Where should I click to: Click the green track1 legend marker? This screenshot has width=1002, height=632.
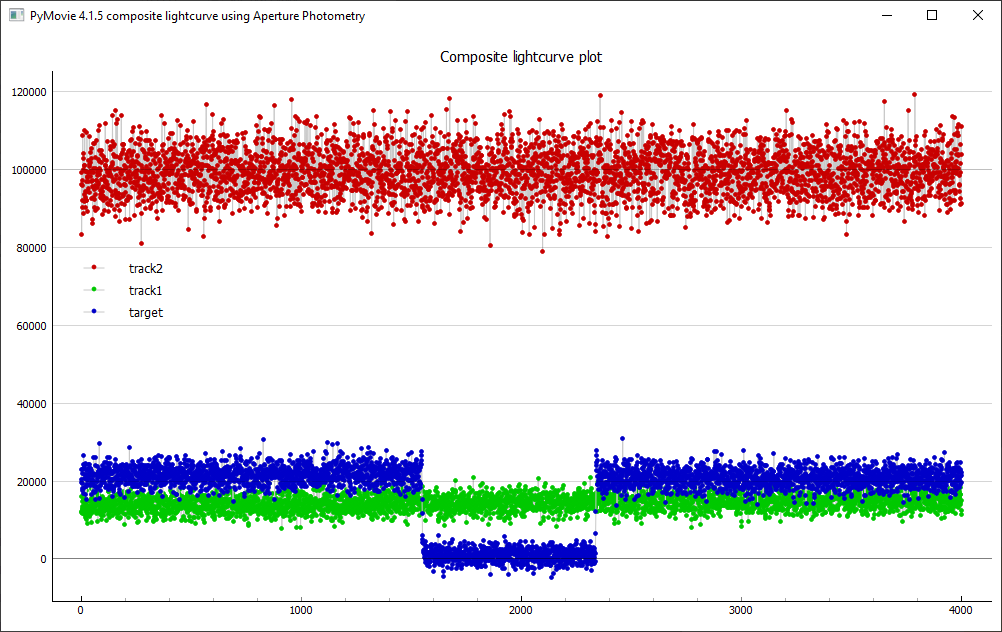tap(94, 290)
